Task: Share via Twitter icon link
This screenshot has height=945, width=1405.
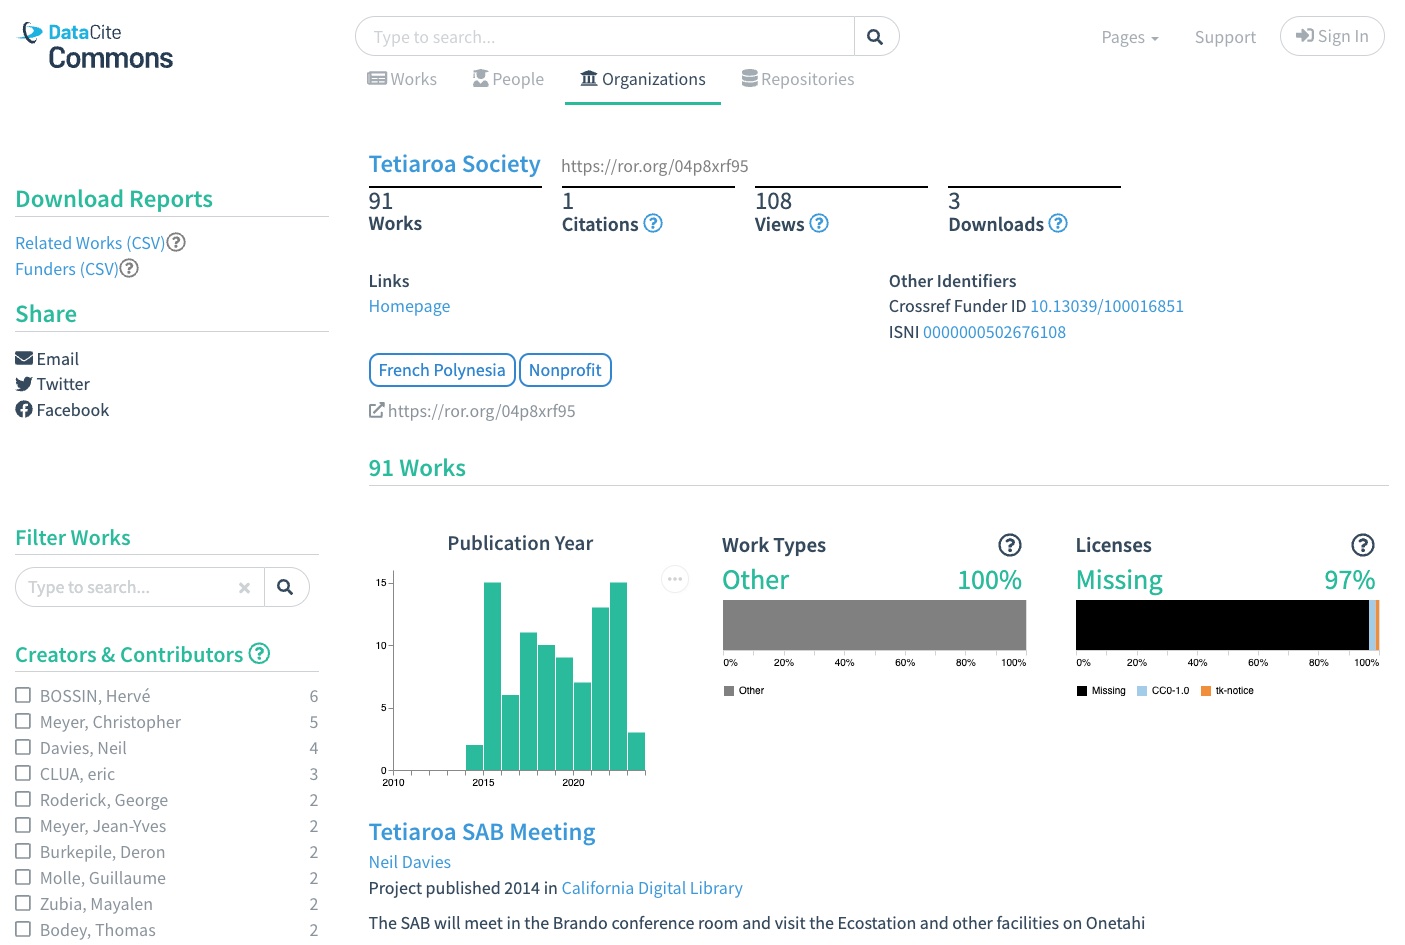Action: coord(24,384)
